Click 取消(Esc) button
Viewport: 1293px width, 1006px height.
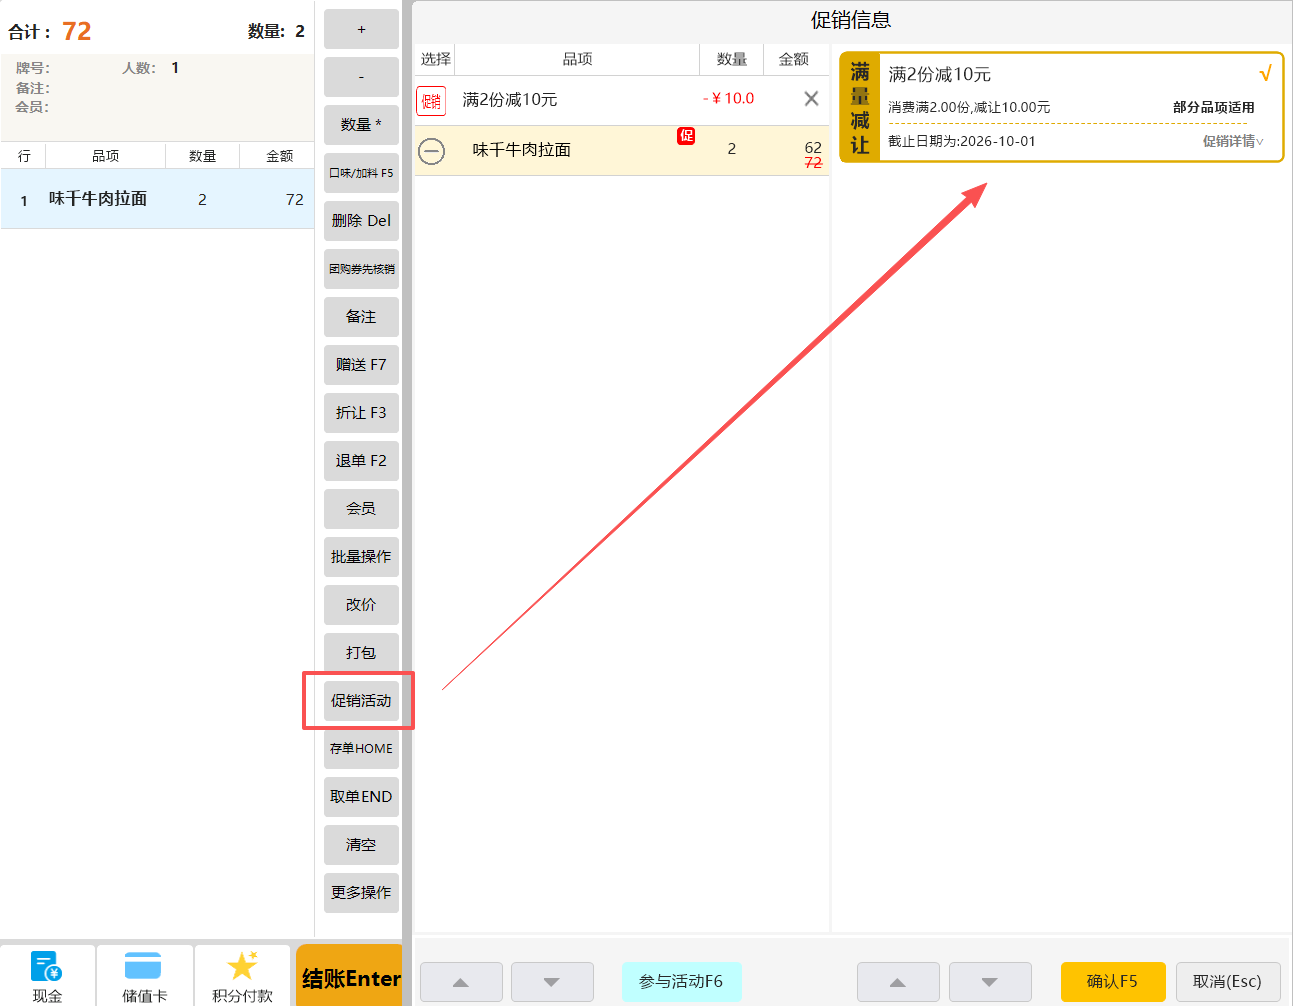pos(1228,982)
